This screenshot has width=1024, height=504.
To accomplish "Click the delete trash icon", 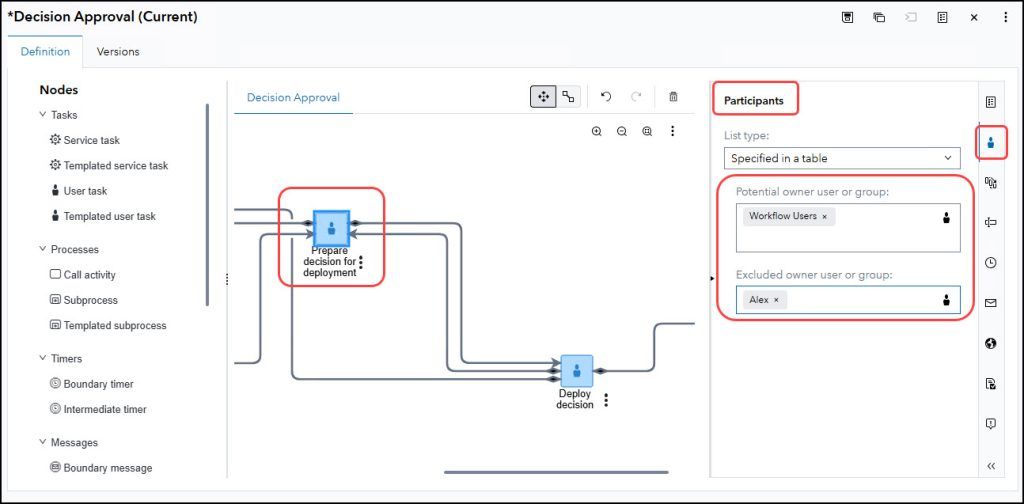I will (673, 97).
